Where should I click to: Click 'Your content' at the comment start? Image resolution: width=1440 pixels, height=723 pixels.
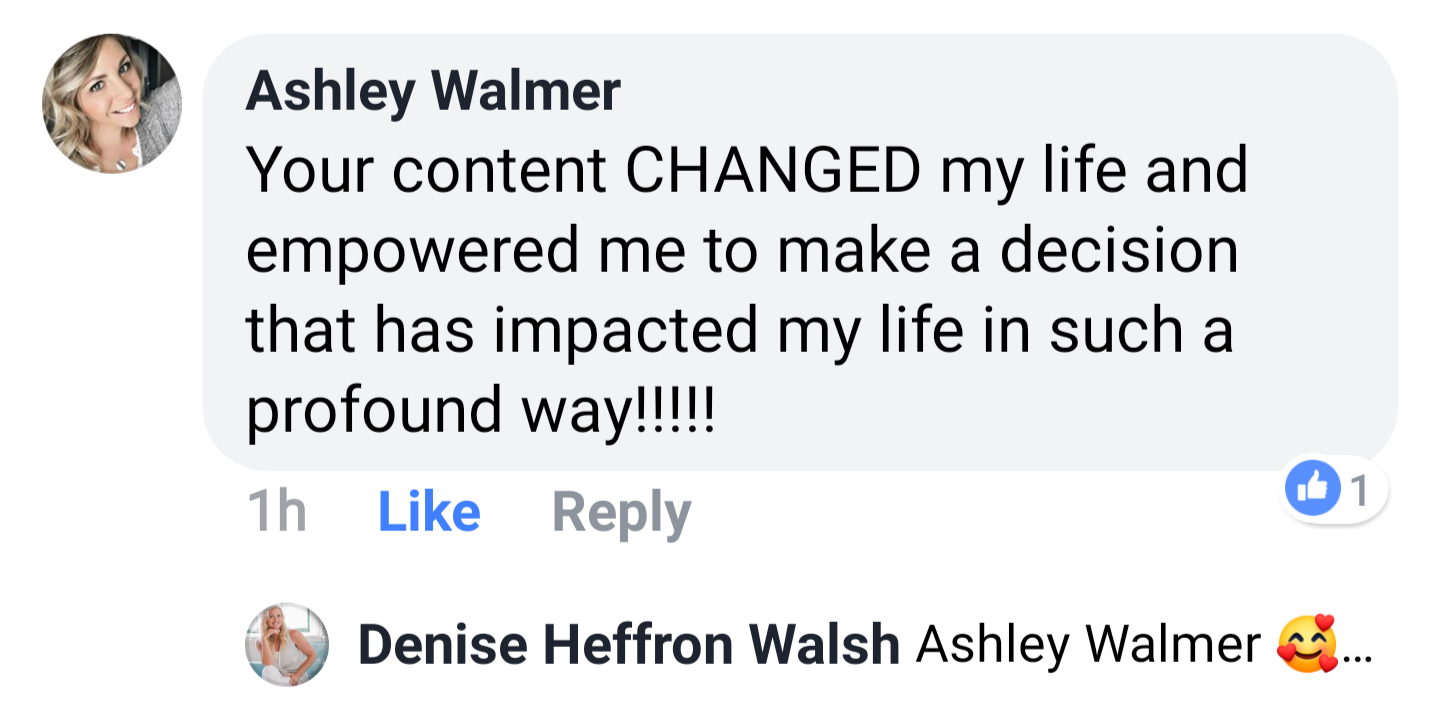[426, 171]
